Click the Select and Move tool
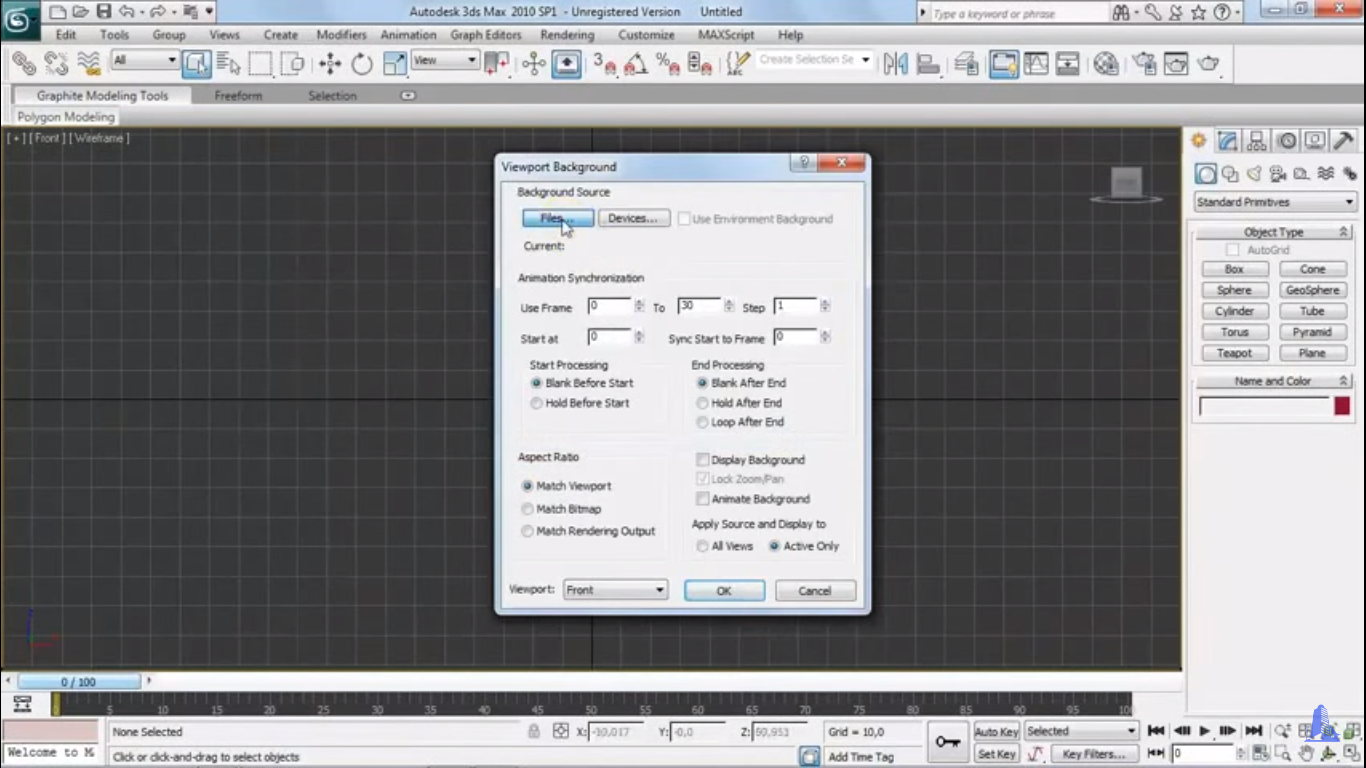This screenshot has height=768, width=1366. coord(330,64)
